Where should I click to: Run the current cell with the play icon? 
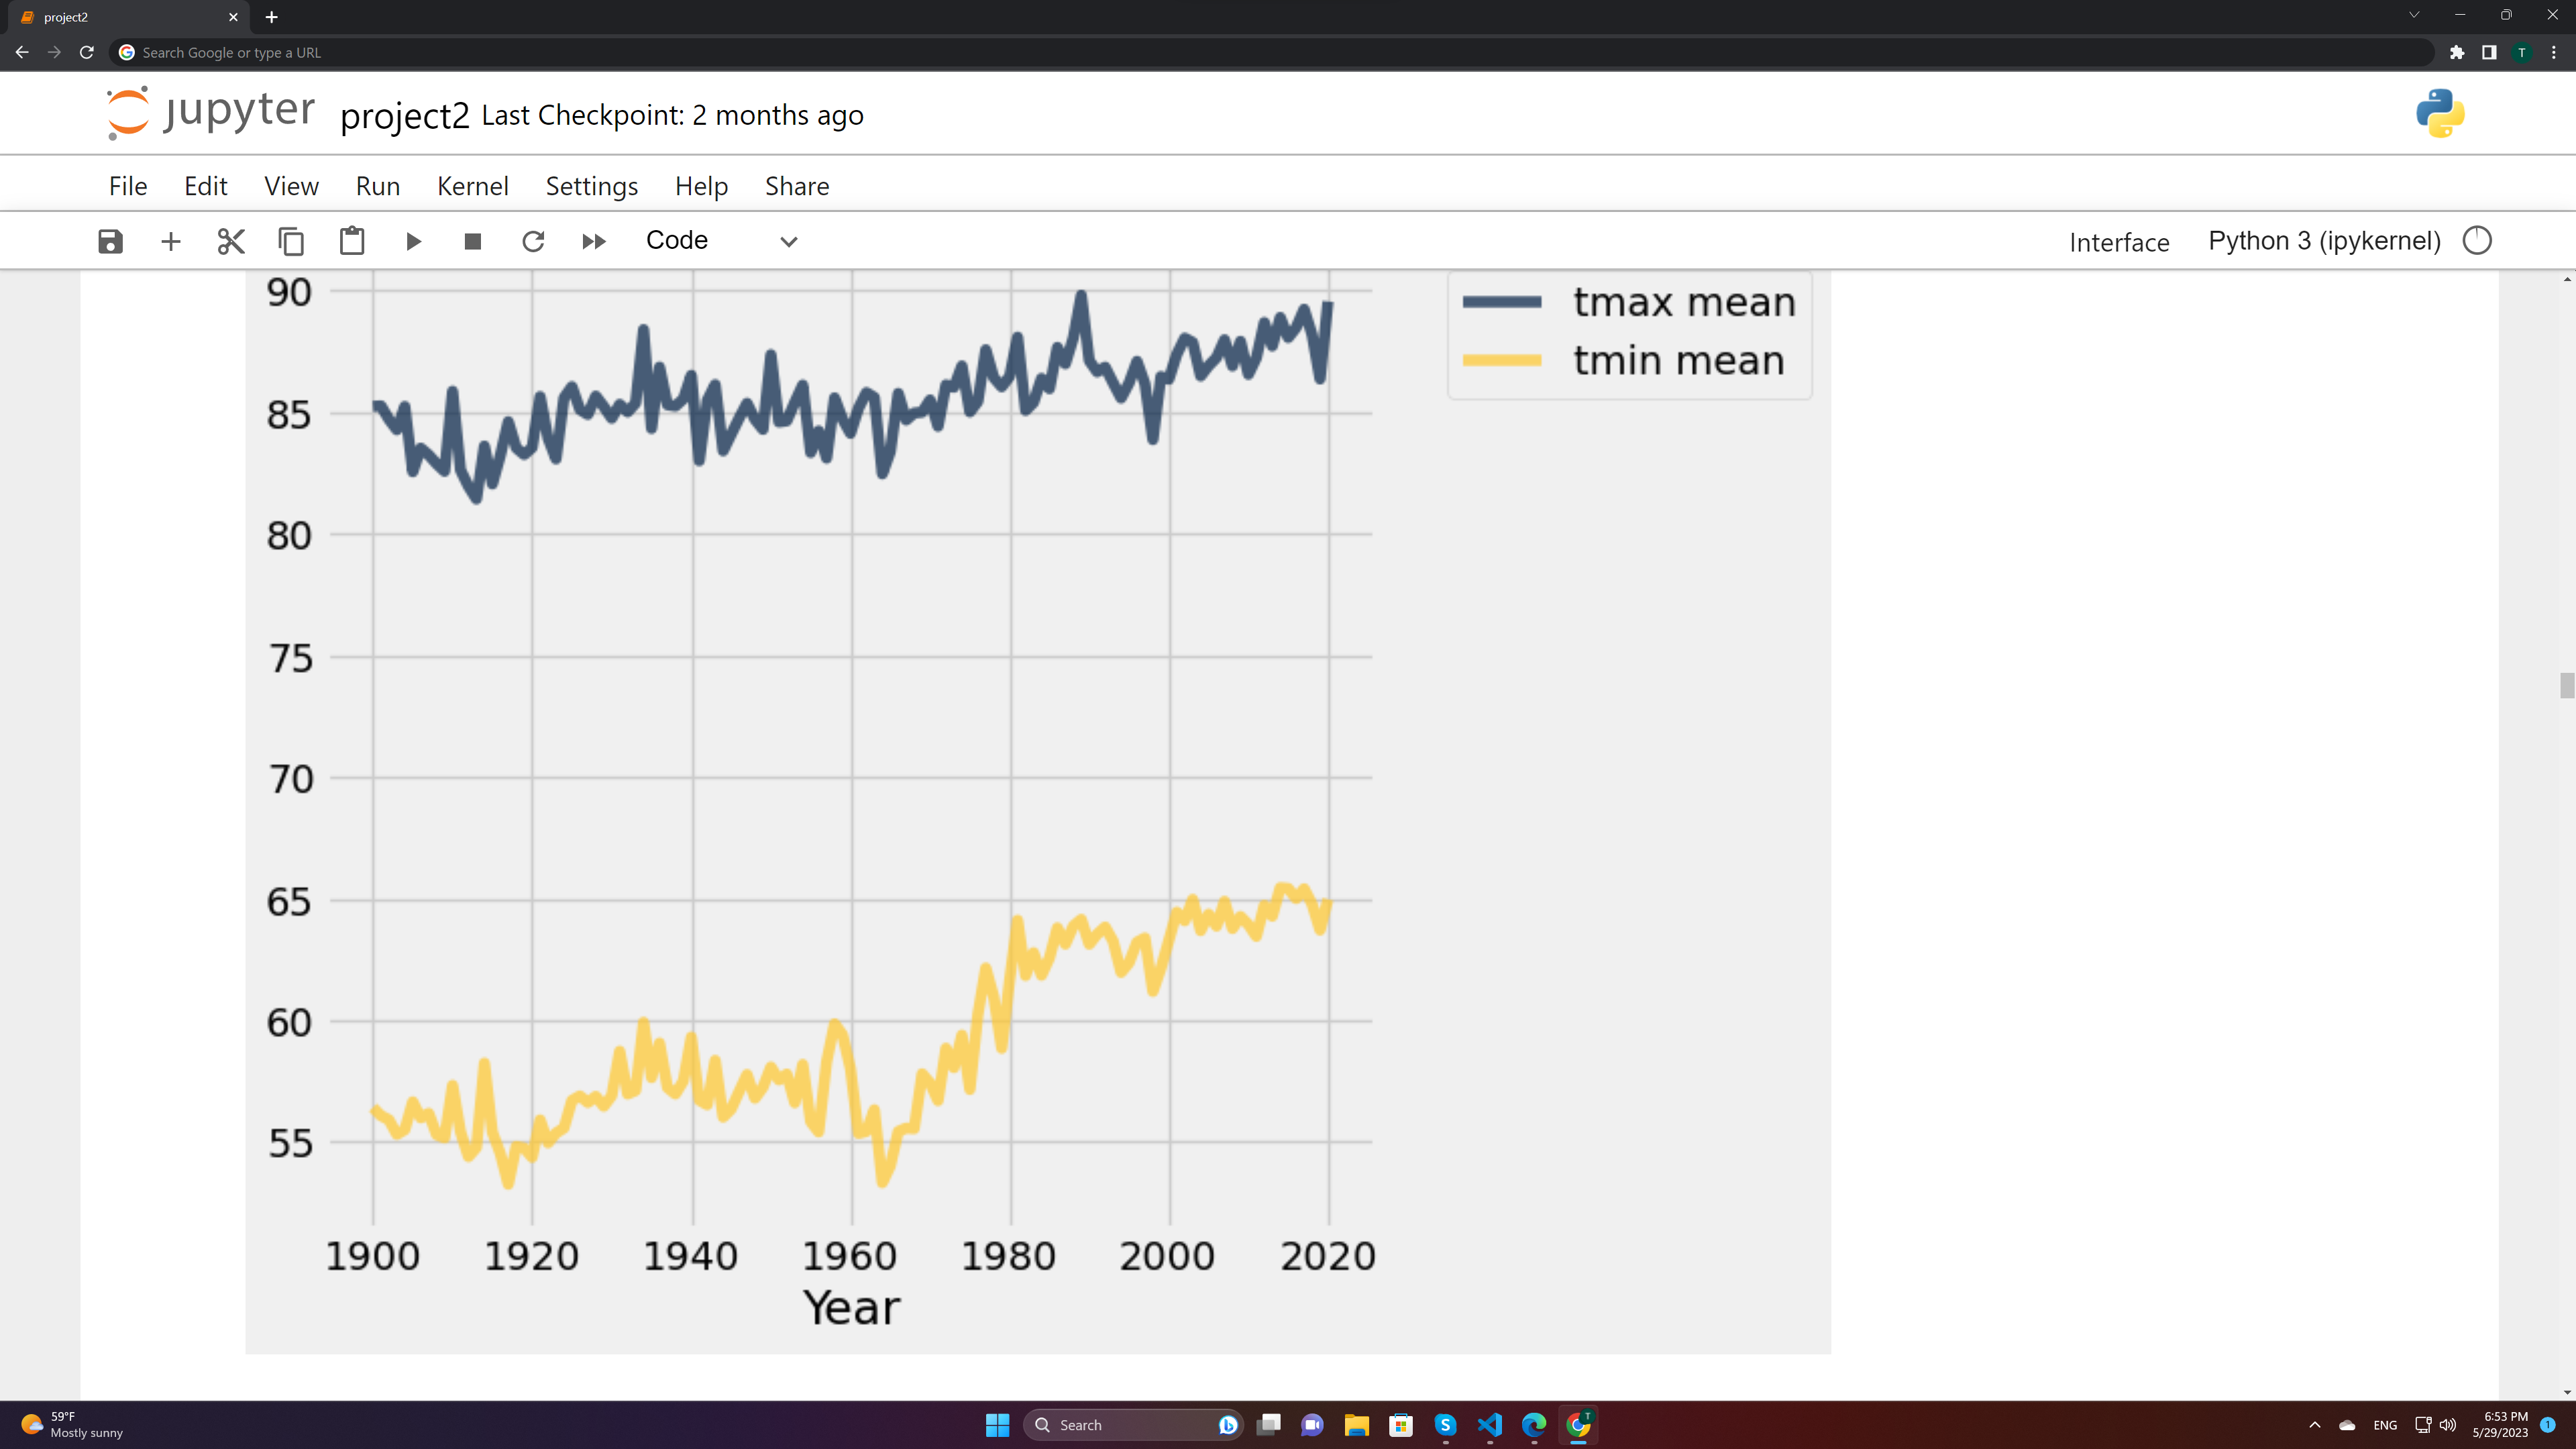pyautogui.click(x=413, y=241)
